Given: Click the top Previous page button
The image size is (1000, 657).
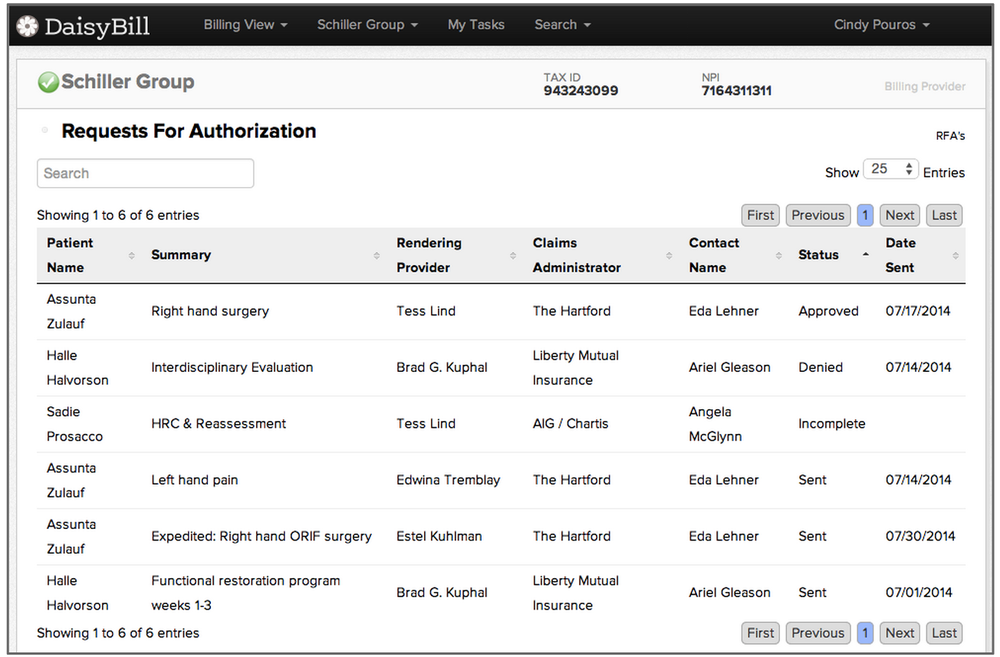Looking at the screenshot, I should point(818,215).
